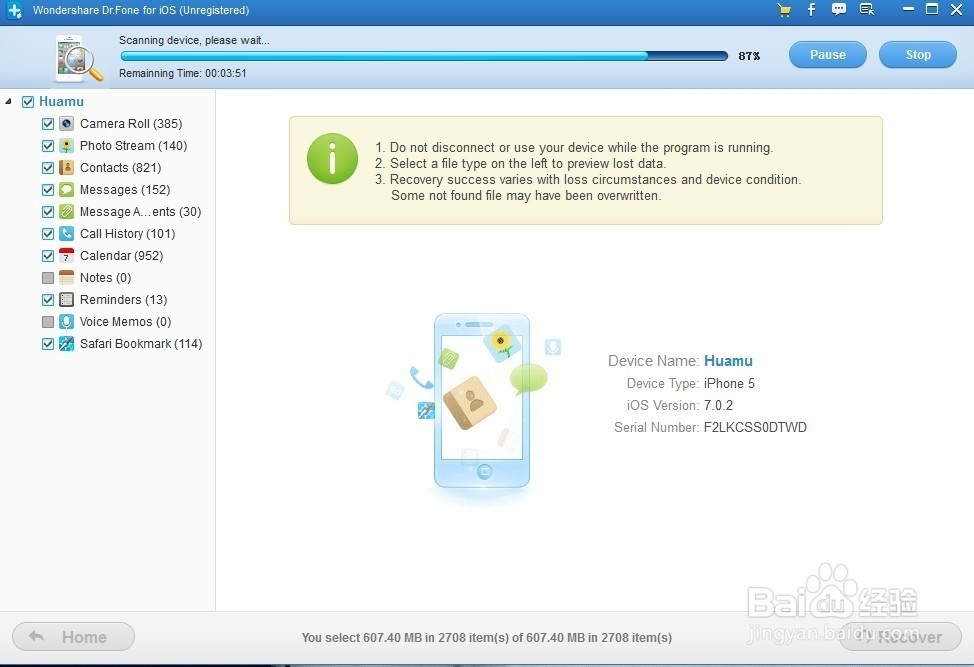
Task: Click the Camera Roll icon
Action: point(66,124)
